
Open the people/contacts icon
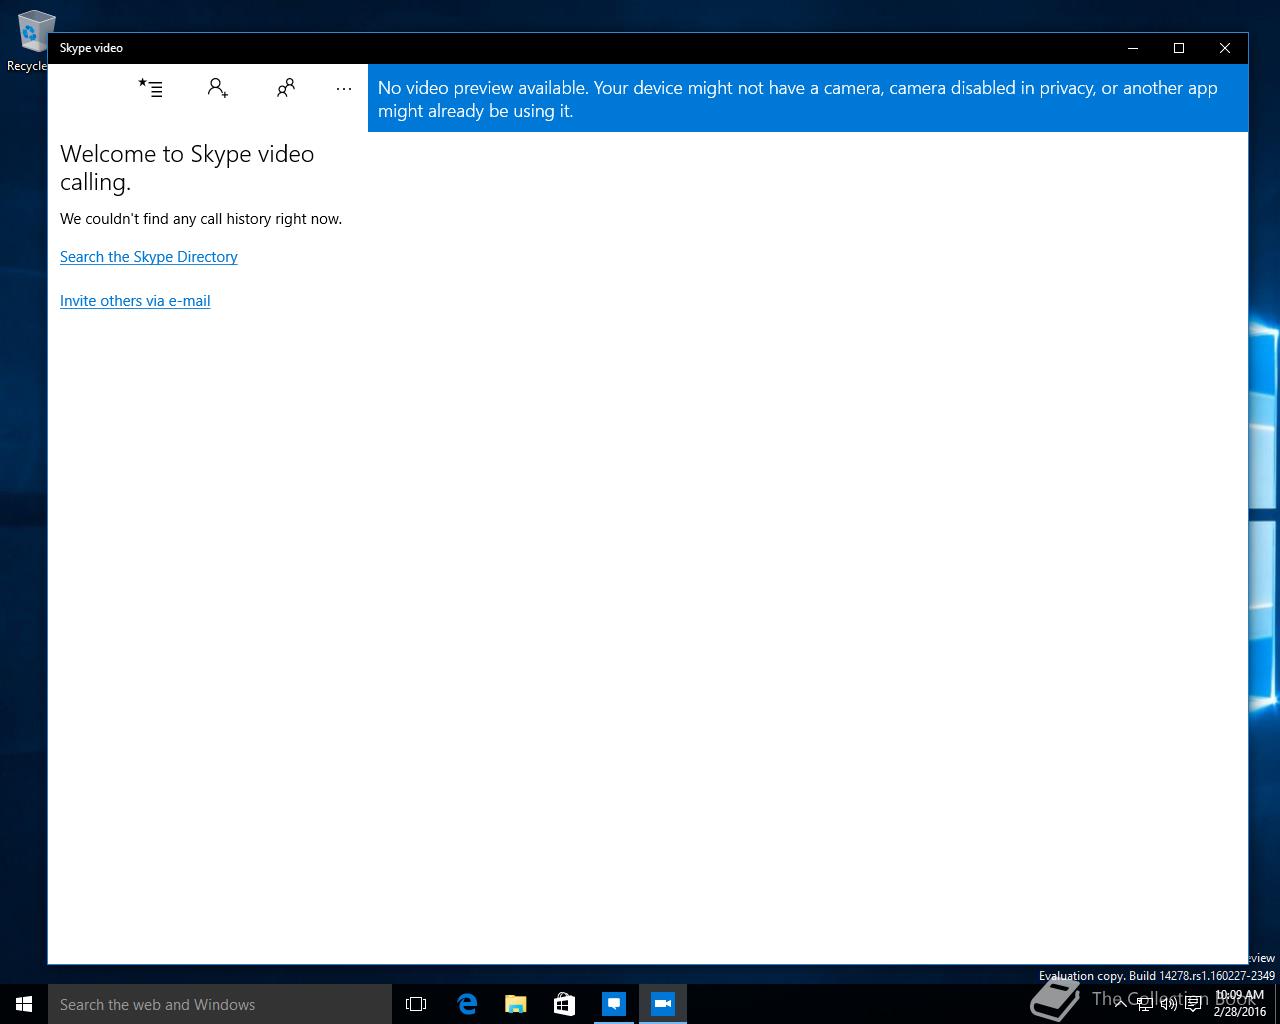click(x=285, y=88)
